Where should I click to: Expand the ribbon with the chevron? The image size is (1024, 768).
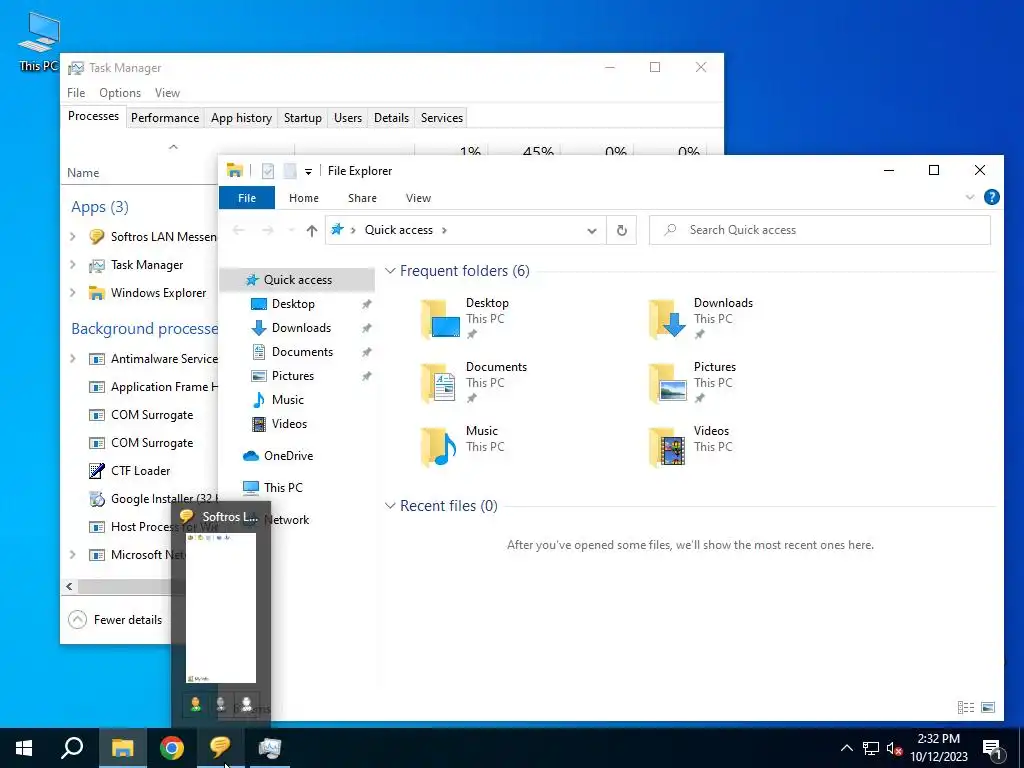tap(970, 197)
